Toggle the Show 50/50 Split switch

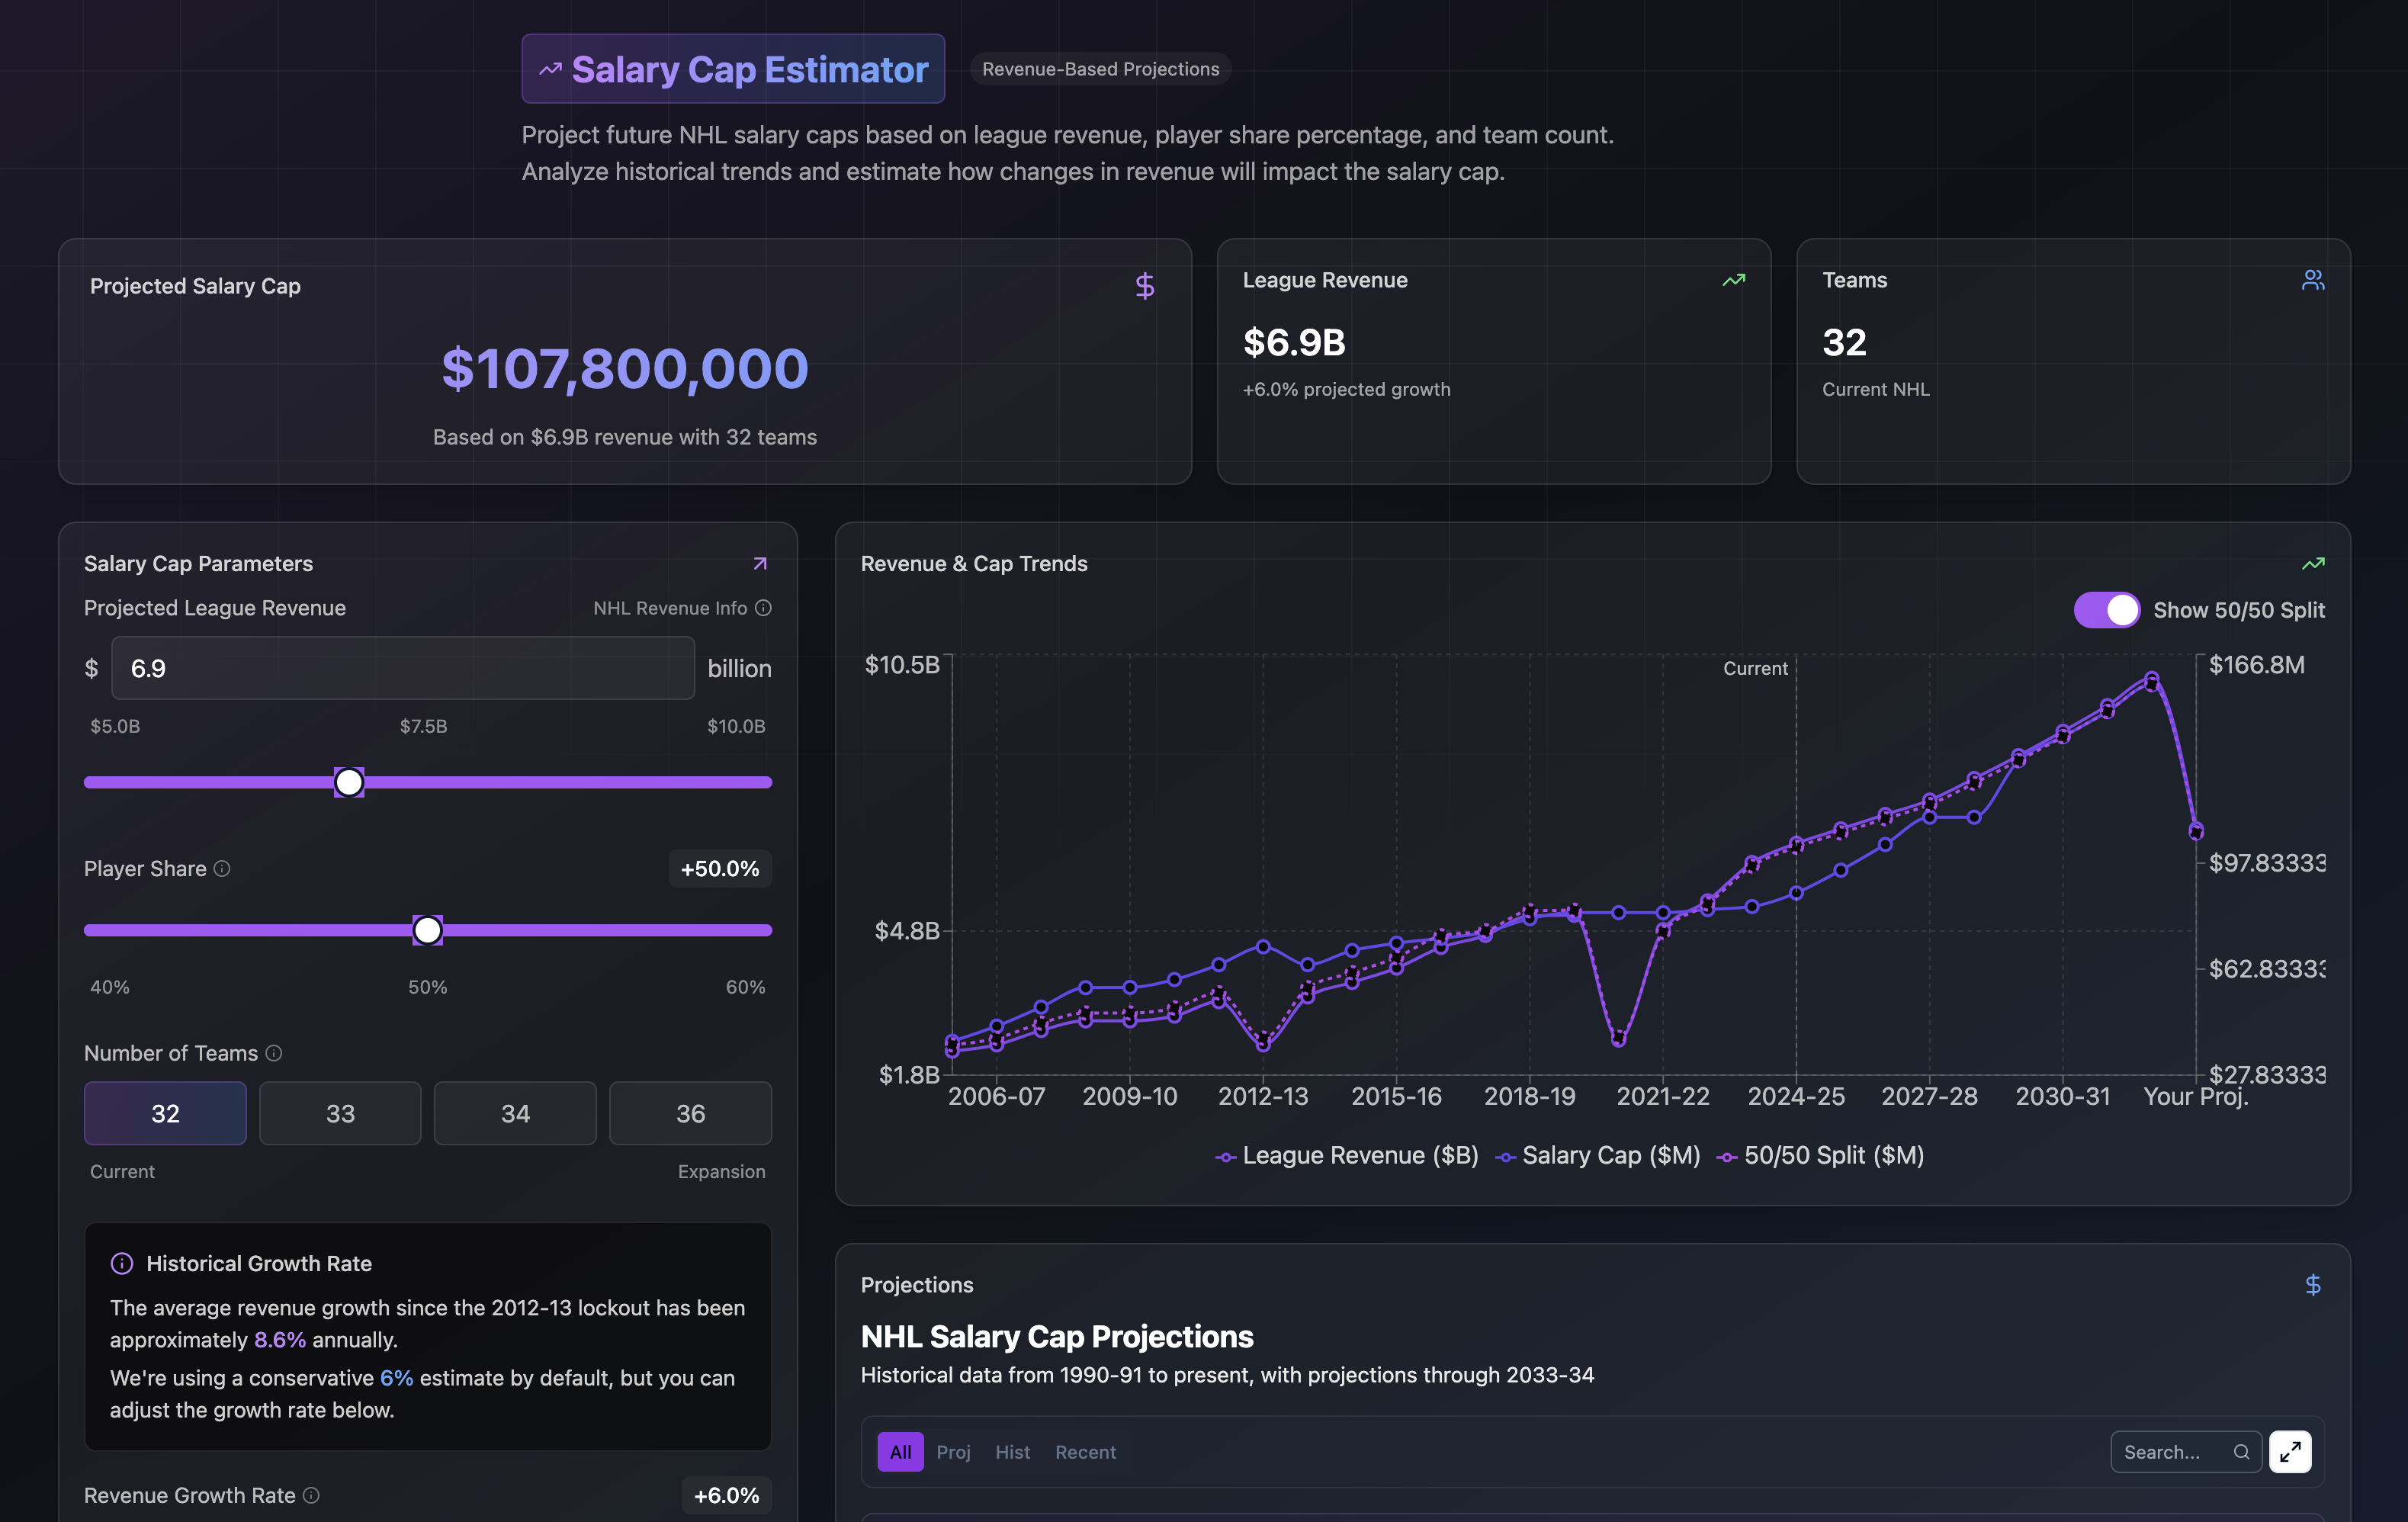point(2107,610)
